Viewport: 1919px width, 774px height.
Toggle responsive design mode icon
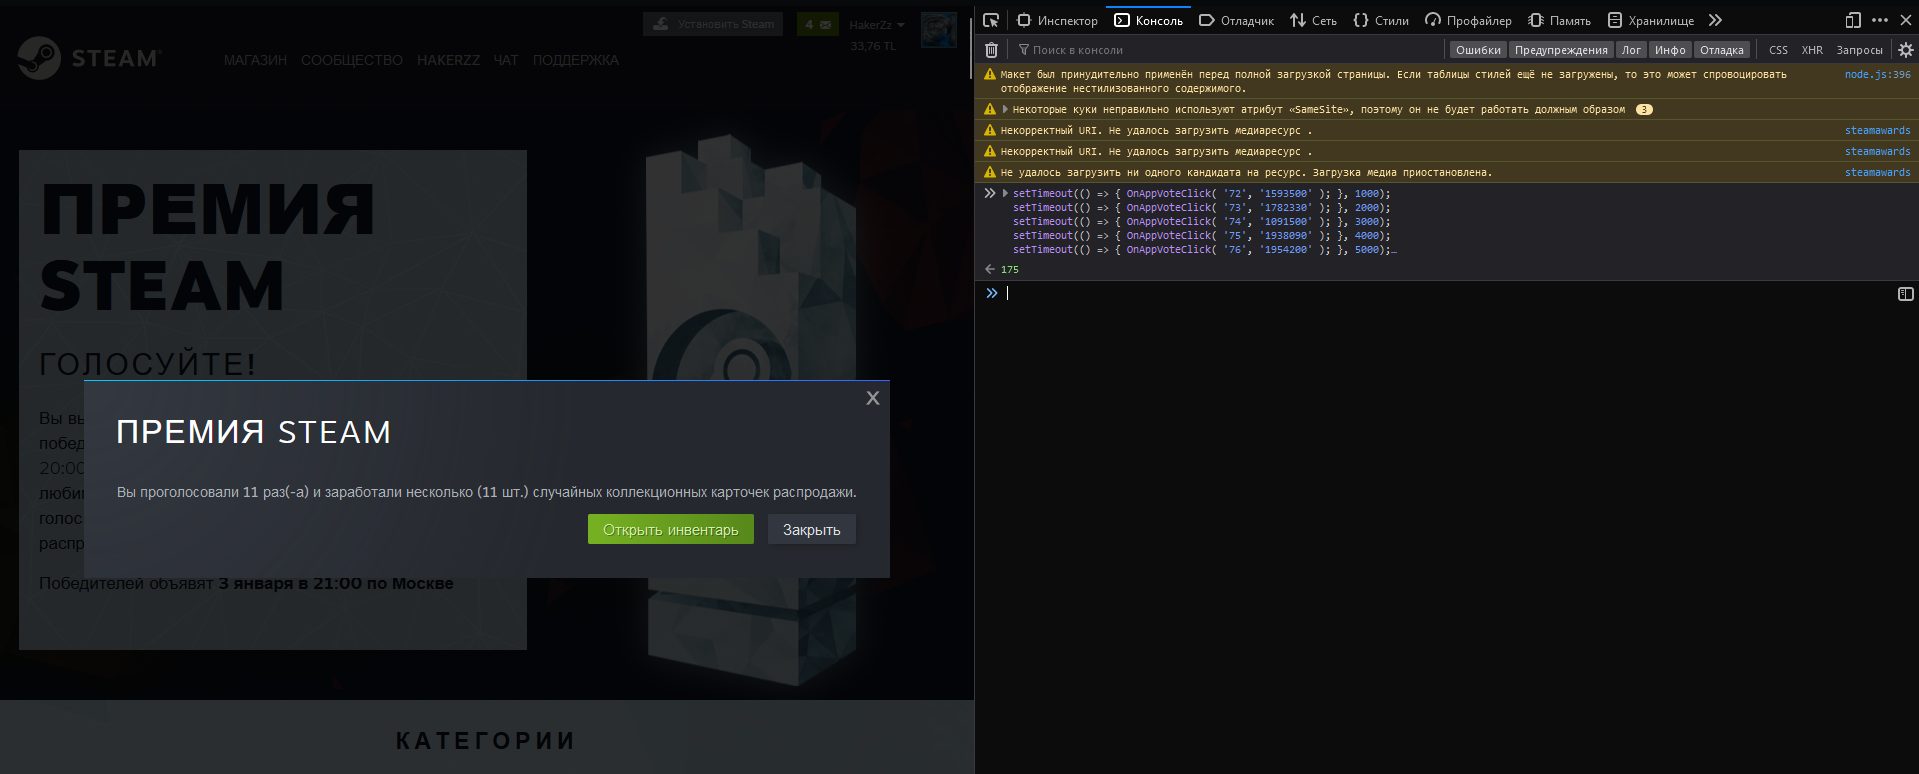(1853, 20)
